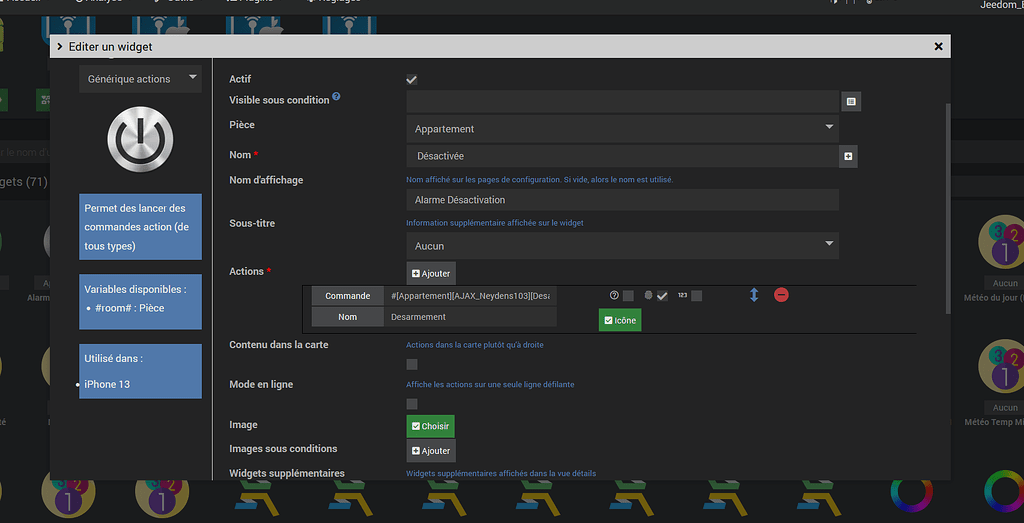Open the Sous-titre dropdown set to Aucun

point(622,246)
